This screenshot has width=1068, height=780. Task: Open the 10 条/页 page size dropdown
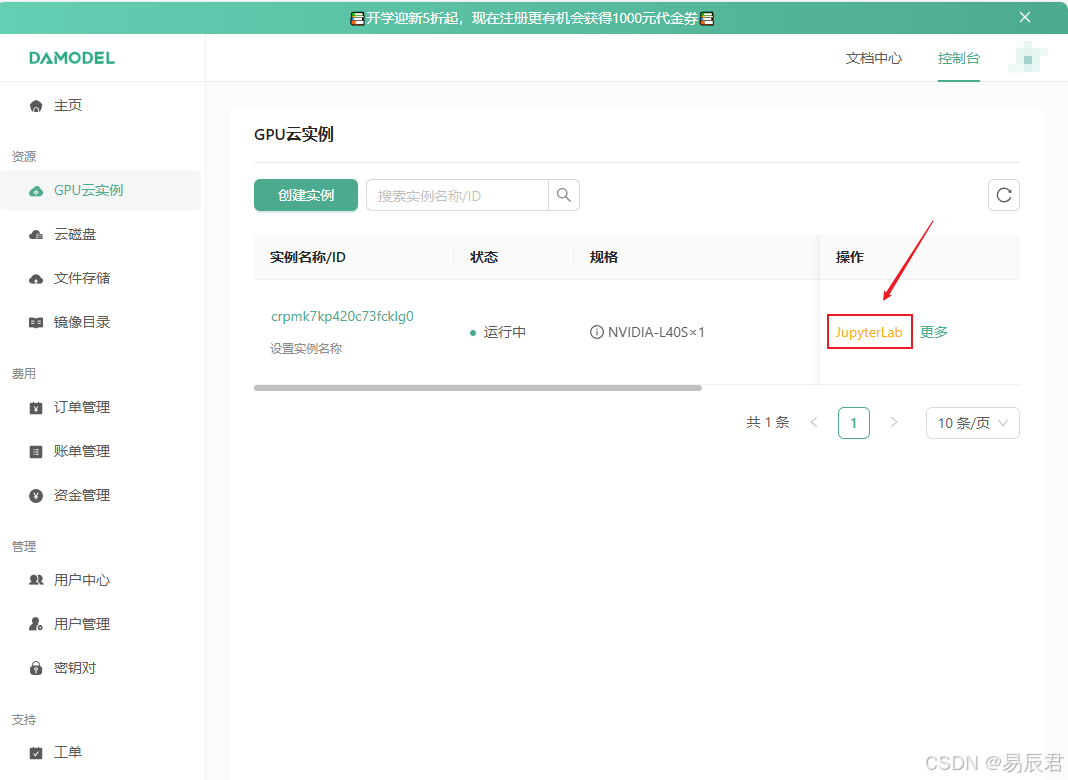point(972,423)
